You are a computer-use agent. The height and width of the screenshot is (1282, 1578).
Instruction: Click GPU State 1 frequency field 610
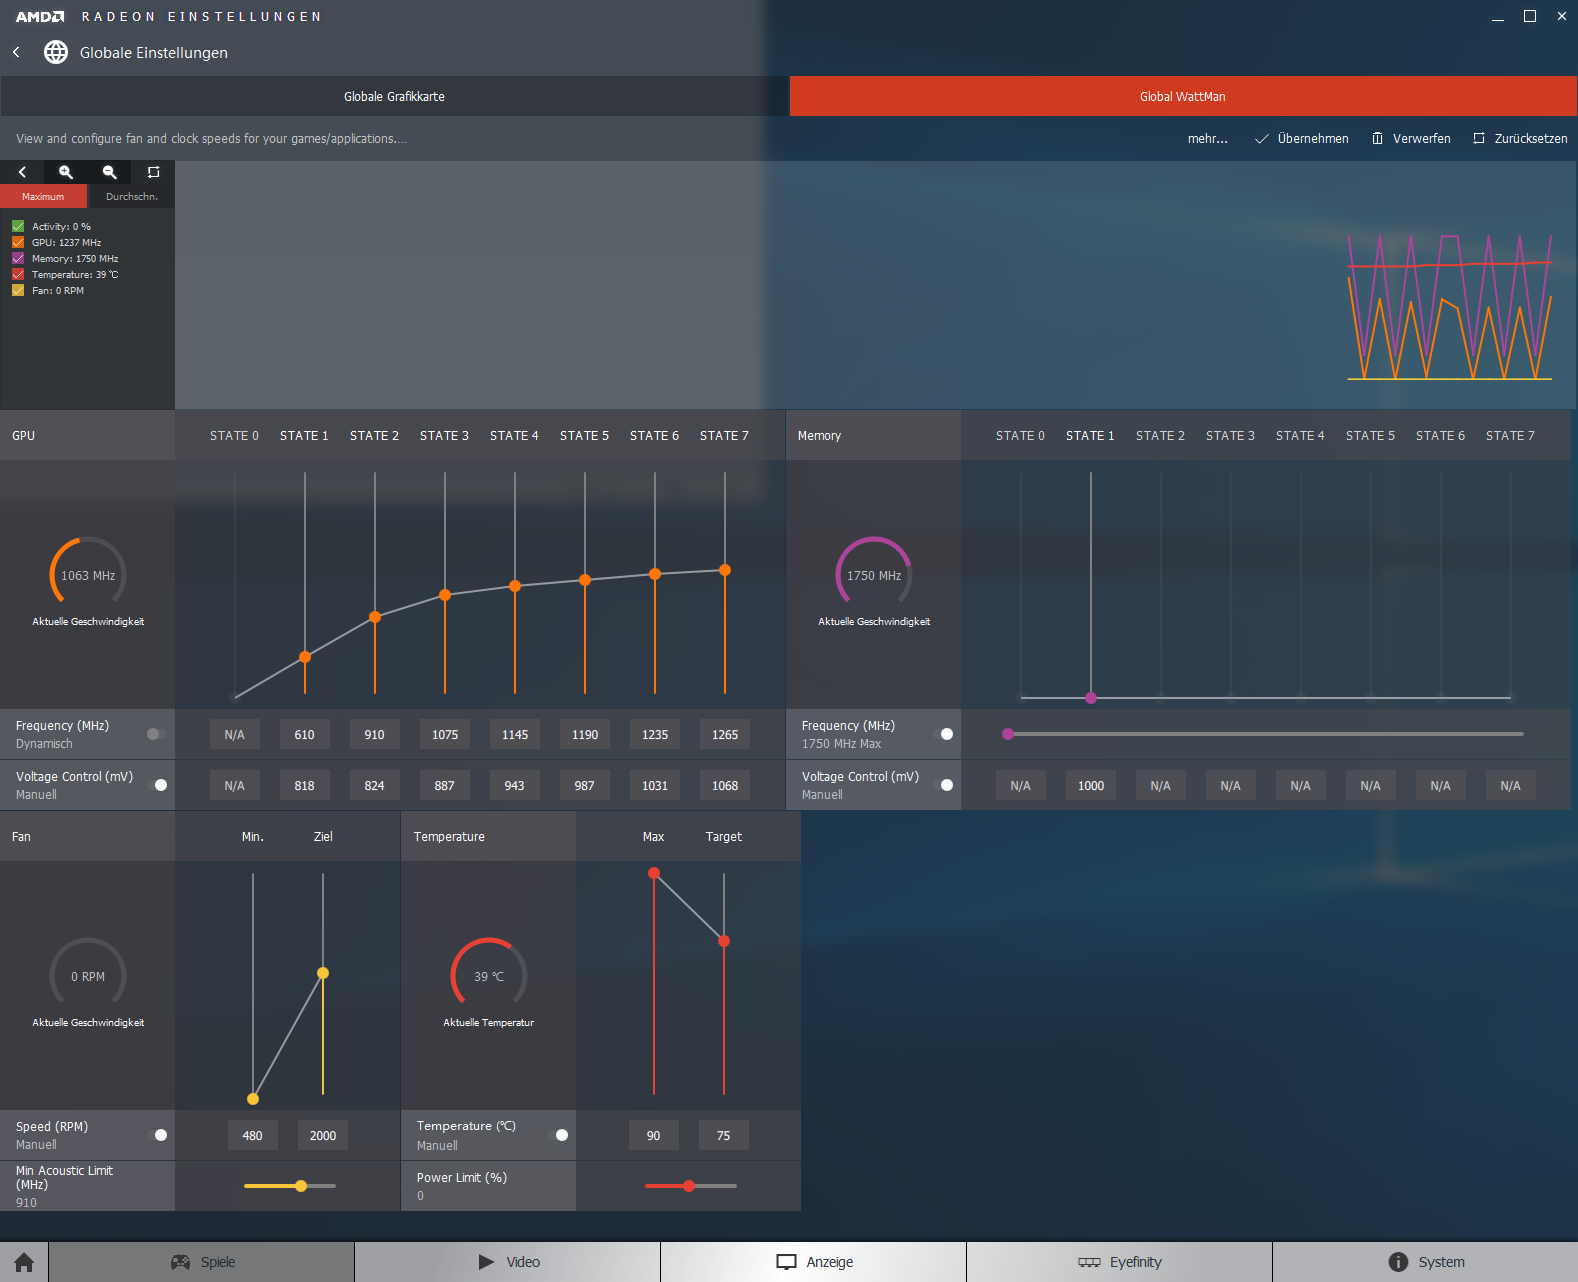point(305,734)
